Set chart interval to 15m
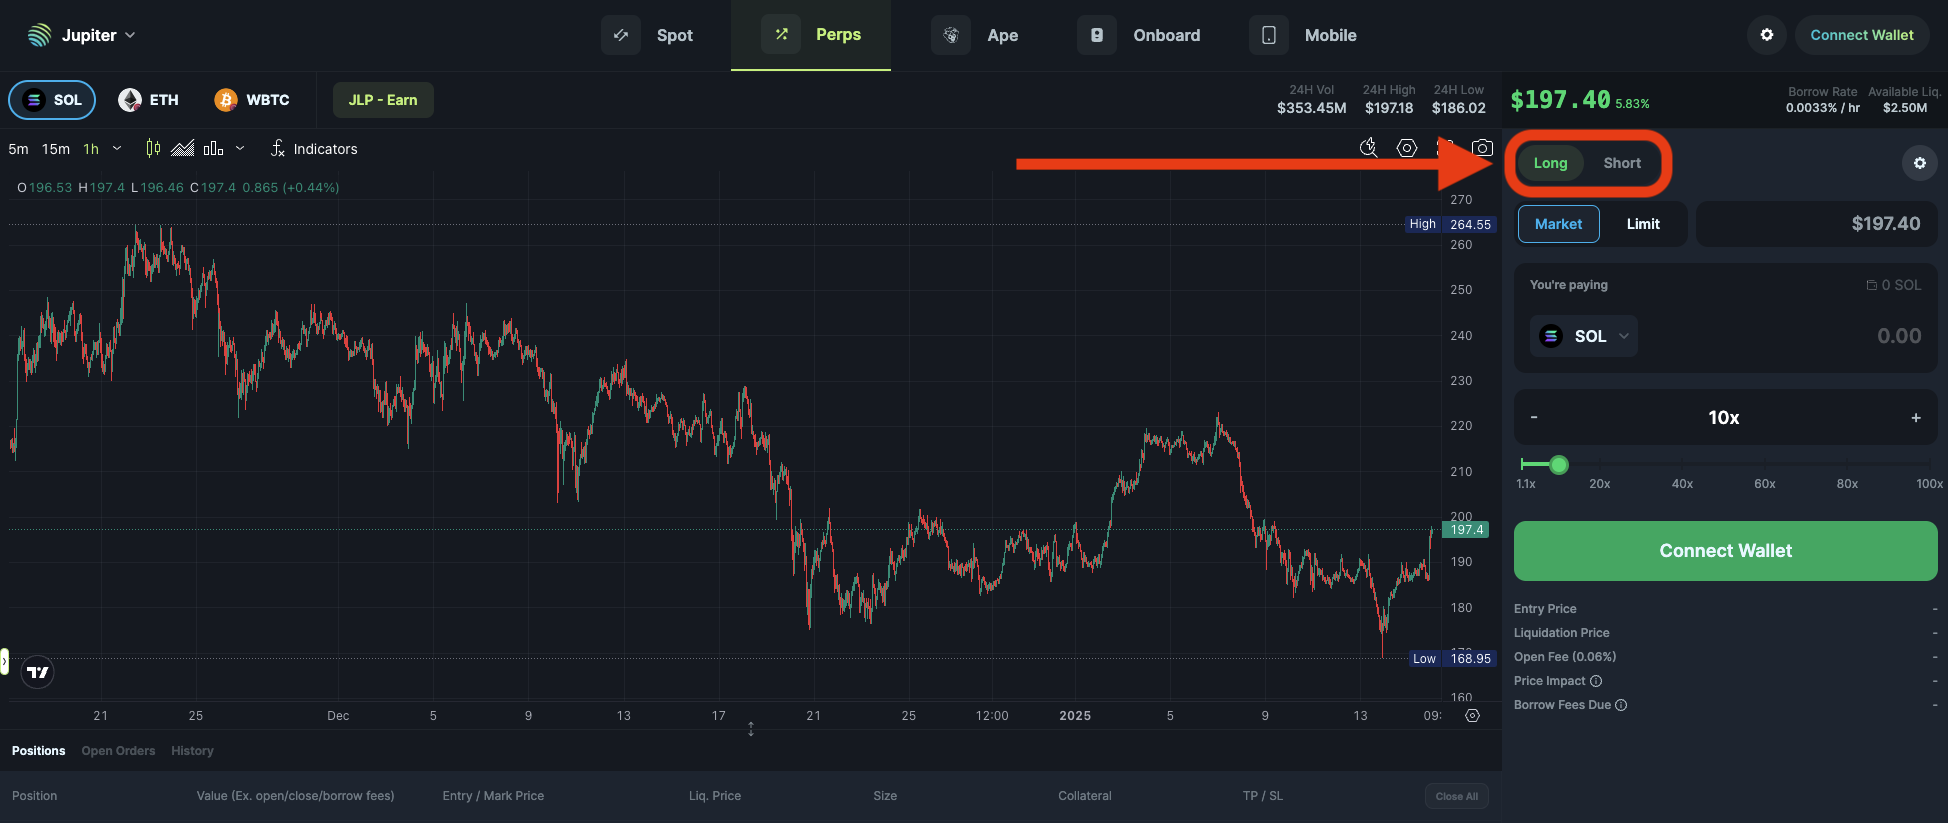The image size is (1948, 823). coord(56,149)
